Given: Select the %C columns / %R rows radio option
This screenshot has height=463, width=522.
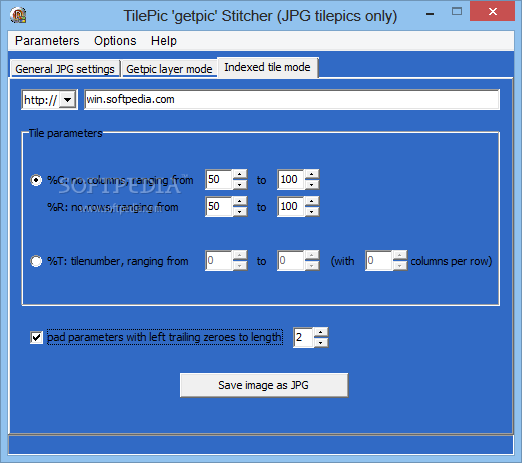Looking at the screenshot, I should click(36, 180).
